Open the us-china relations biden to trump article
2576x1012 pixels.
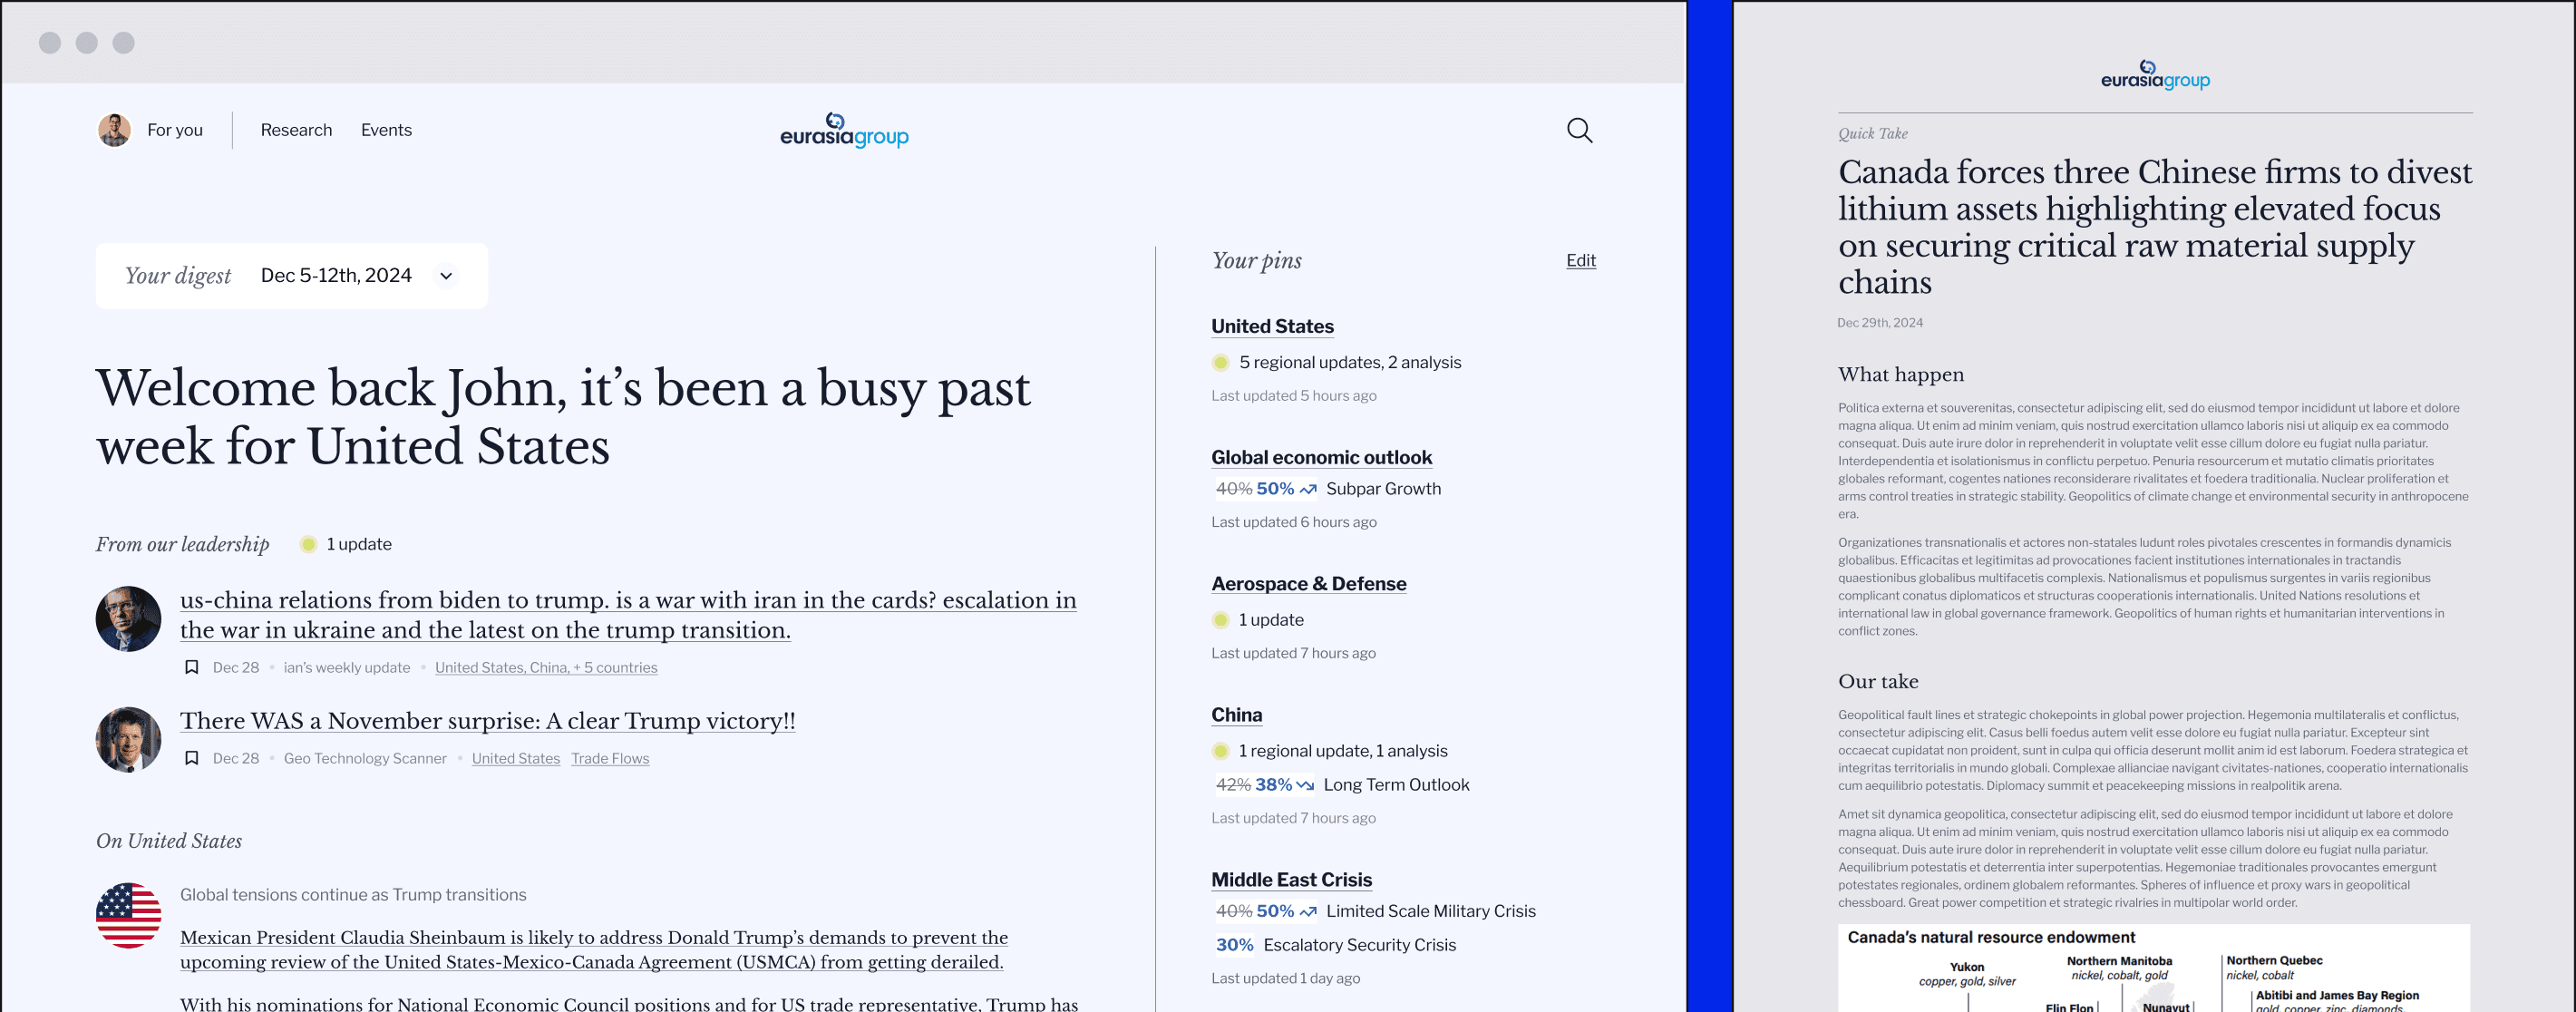pos(628,614)
